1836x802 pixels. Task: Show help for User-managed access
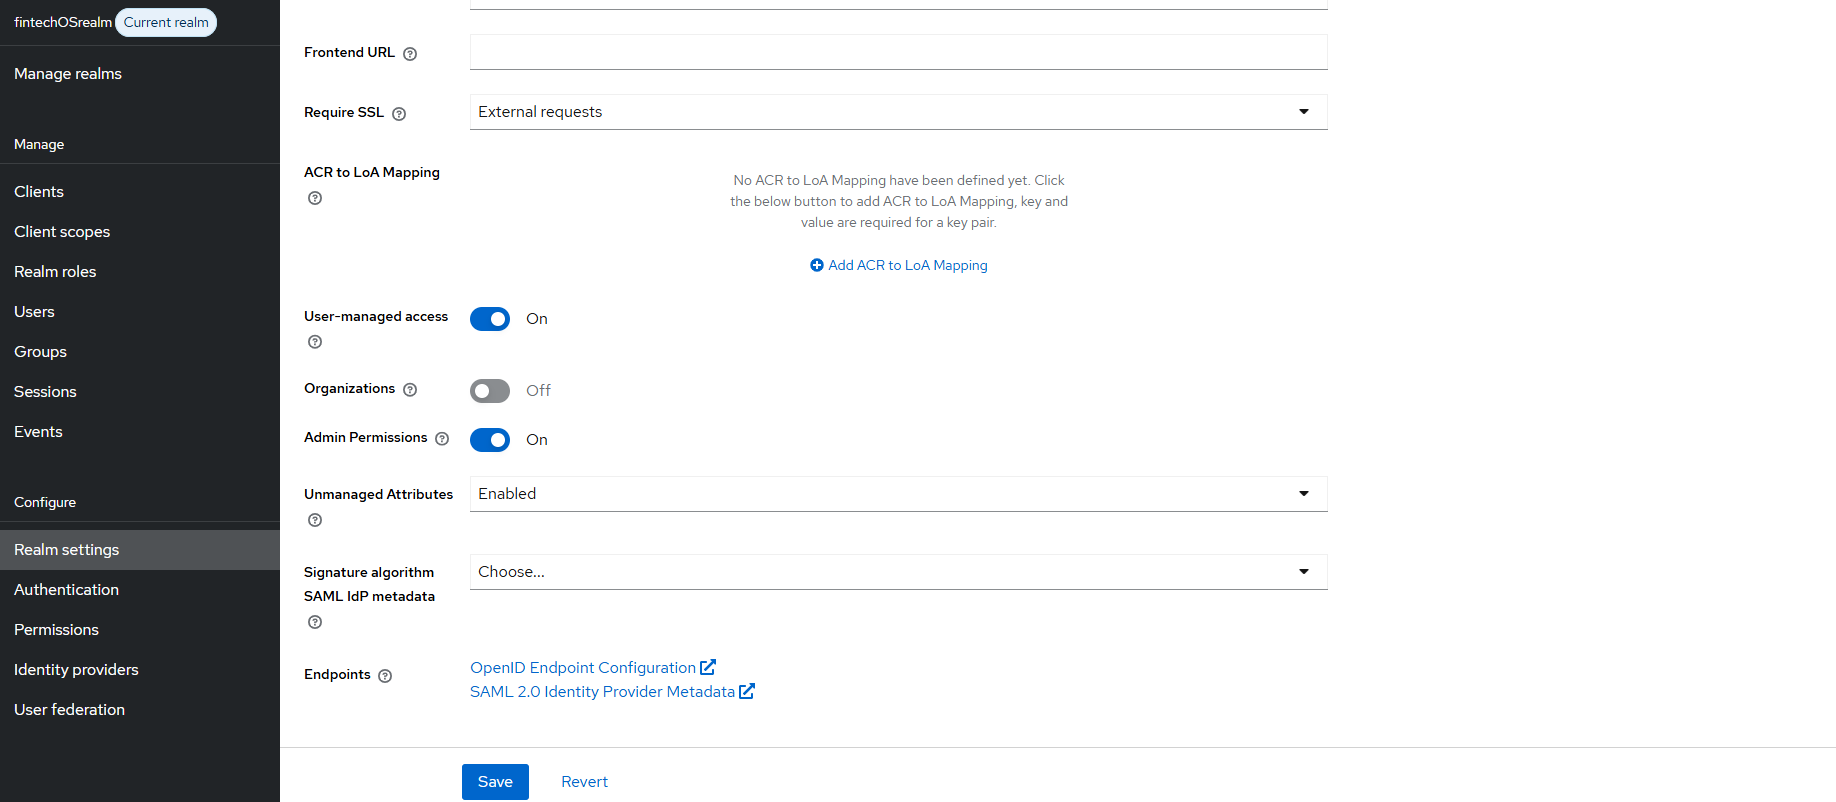[315, 342]
